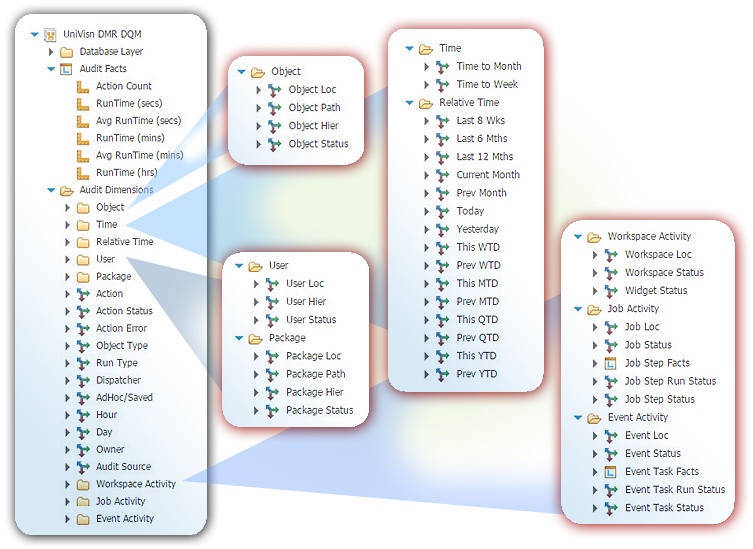
Task: Select the Prev QTD item
Action: click(477, 338)
